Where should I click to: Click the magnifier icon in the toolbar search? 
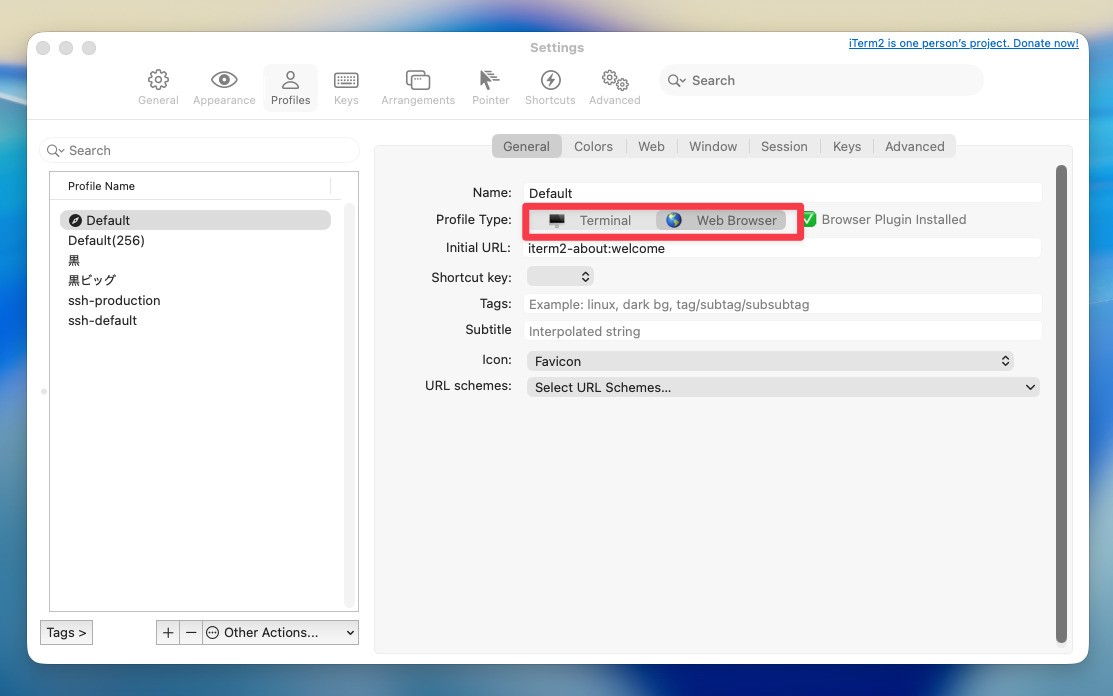pyautogui.click(x=676, y=81)
